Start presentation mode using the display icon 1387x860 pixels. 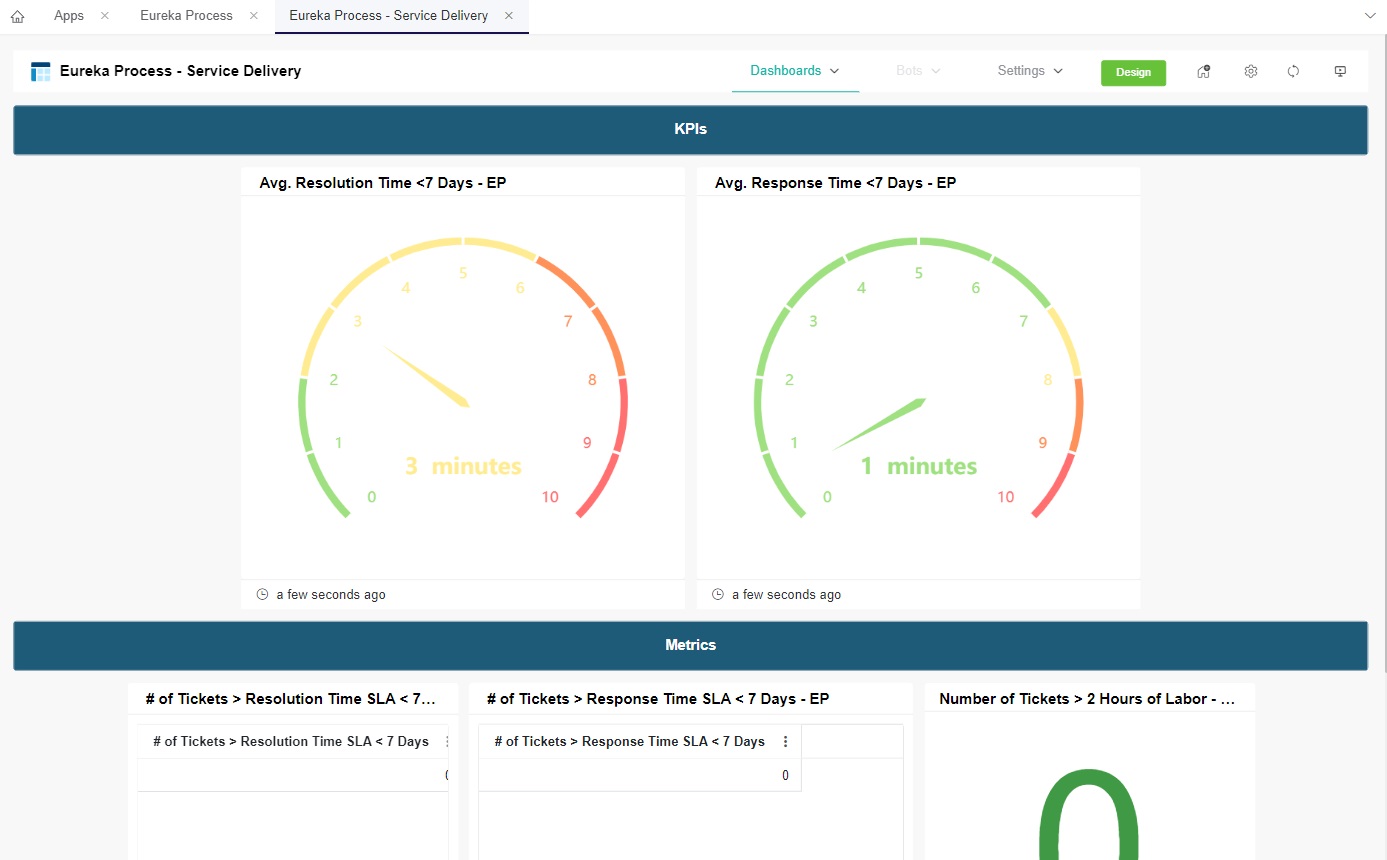[1340, 71]
